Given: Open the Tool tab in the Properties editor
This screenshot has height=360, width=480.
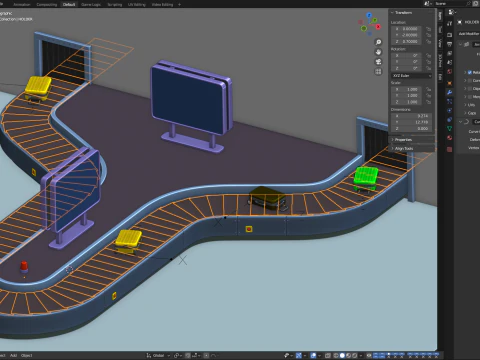Looking at the screenshot, I should (449, 23).
